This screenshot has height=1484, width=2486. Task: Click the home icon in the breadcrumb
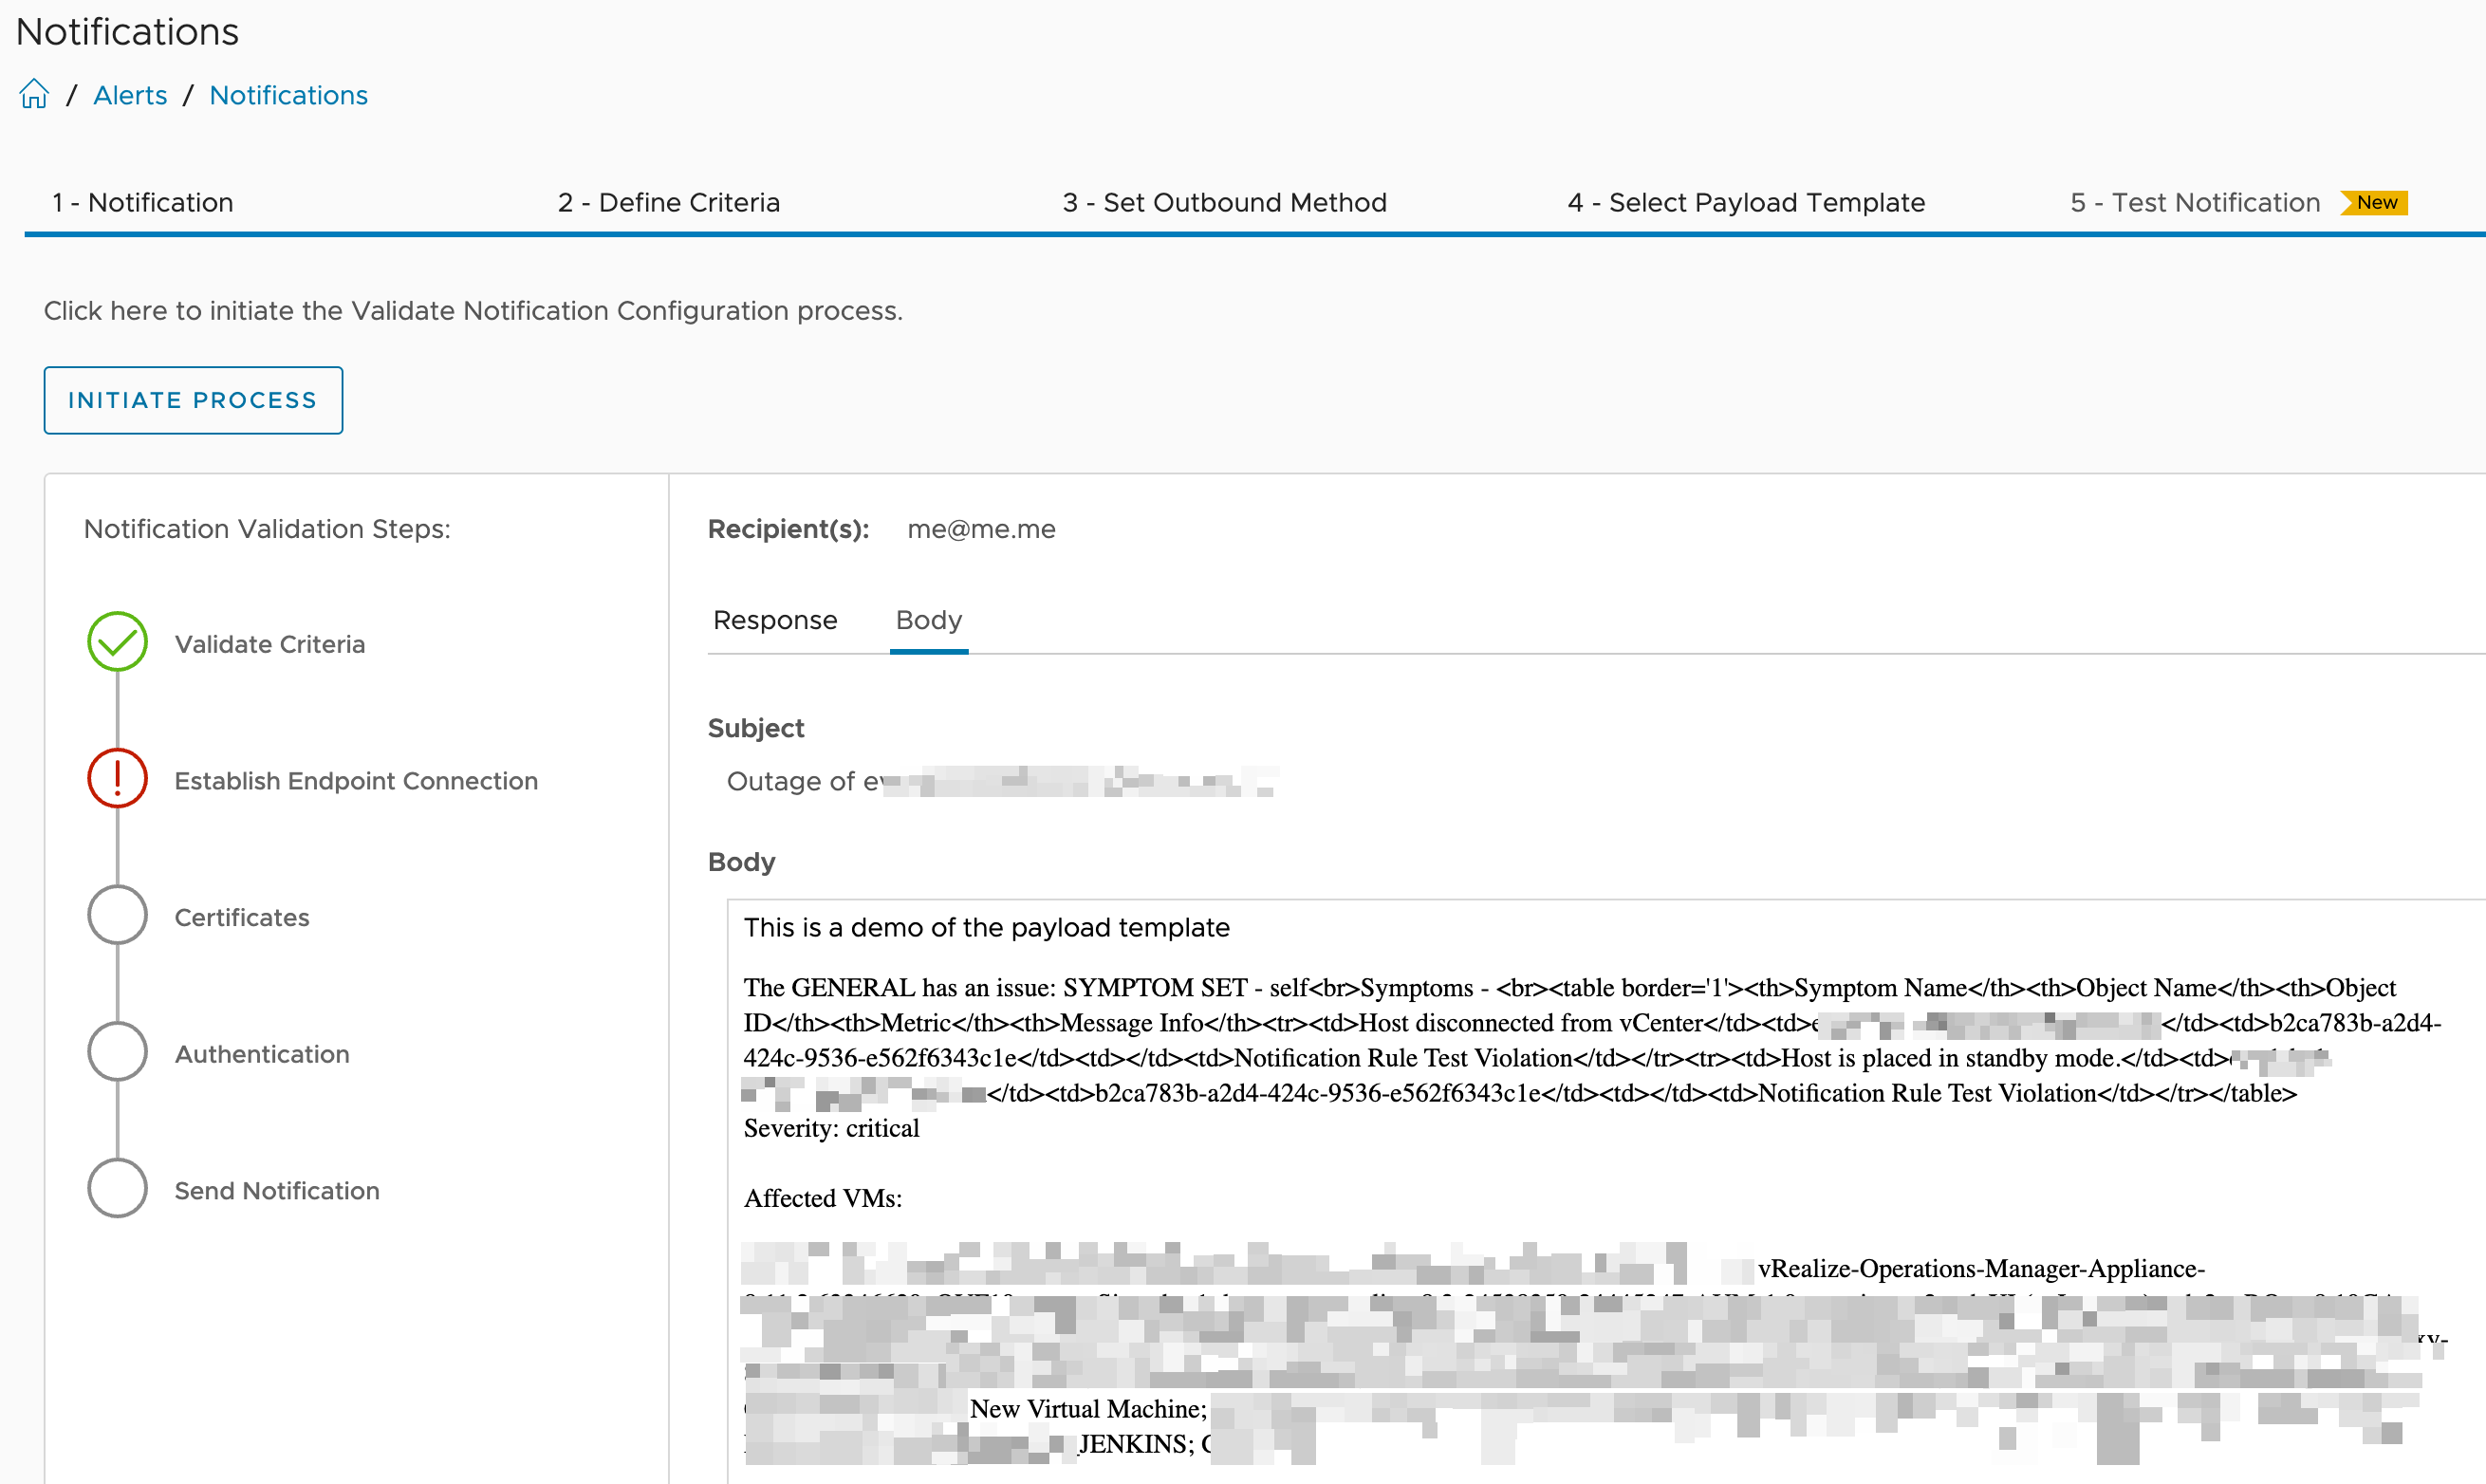34,93
